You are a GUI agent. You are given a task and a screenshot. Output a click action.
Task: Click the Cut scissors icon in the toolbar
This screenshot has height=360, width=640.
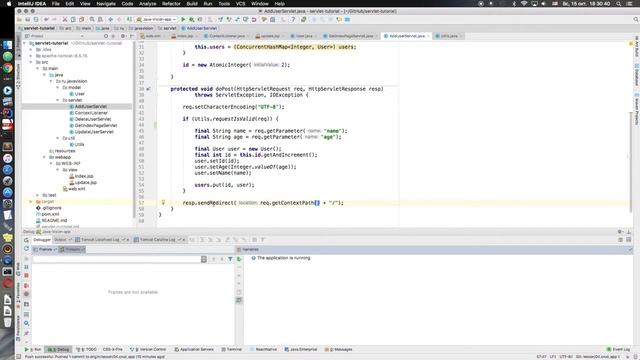64,20
